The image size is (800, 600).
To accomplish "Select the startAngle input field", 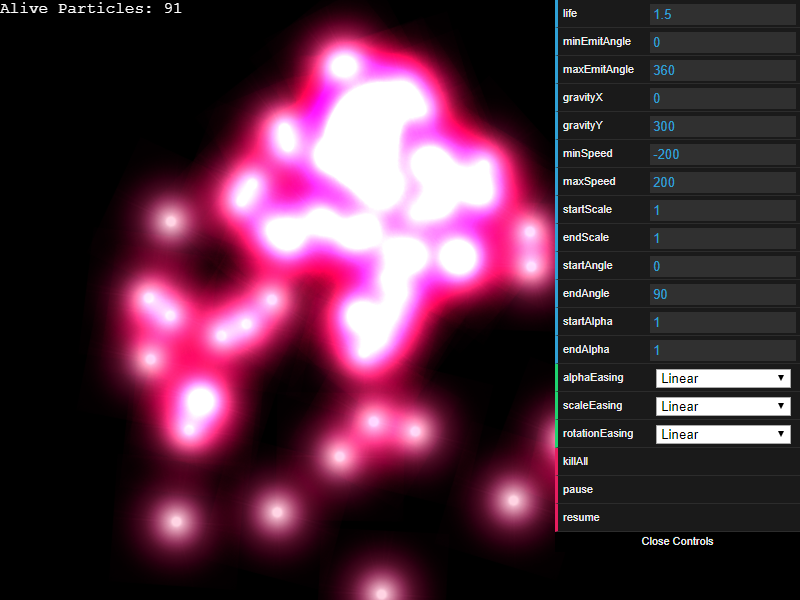I will [x=722, y=266].
